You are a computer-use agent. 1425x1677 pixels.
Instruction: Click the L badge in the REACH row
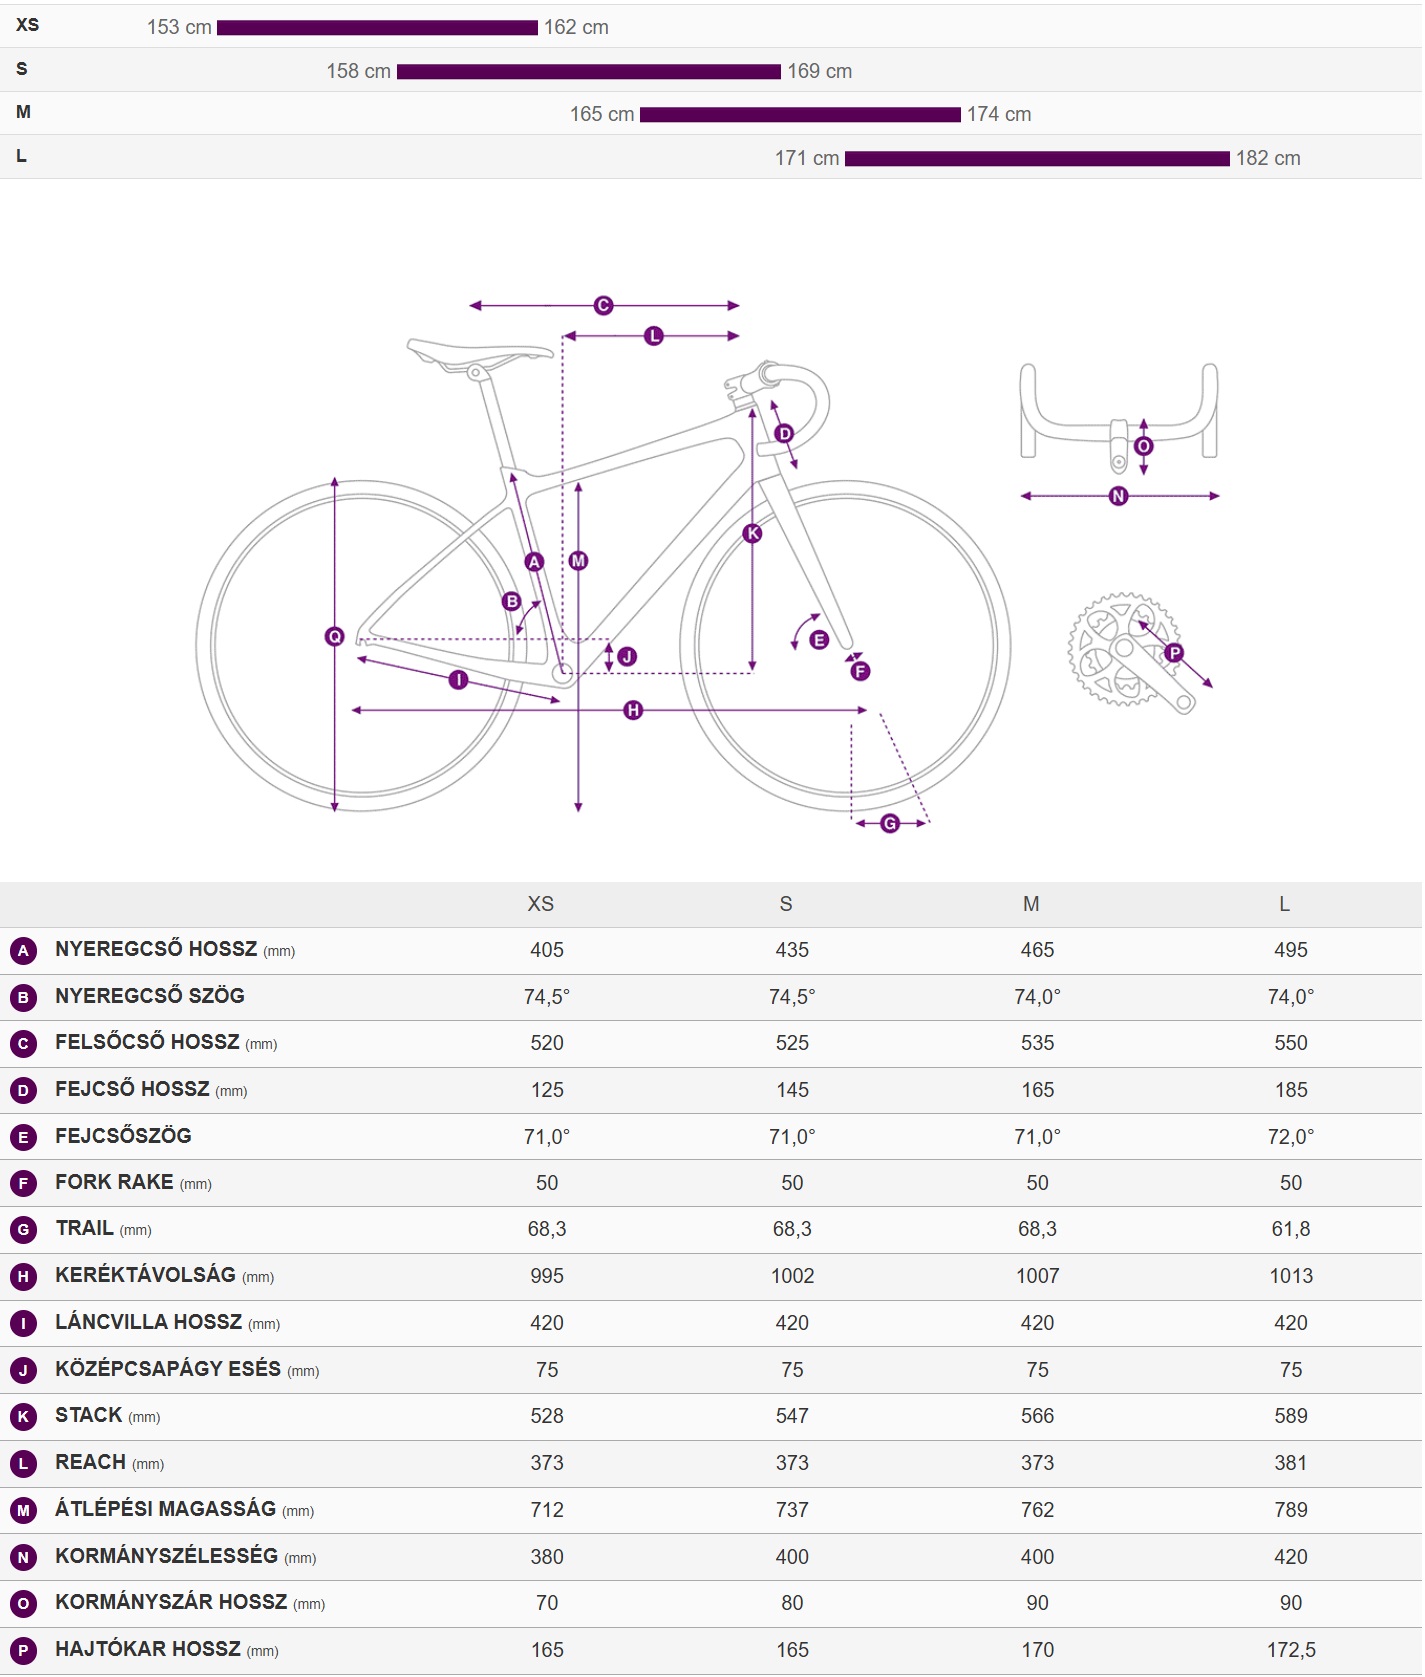[23, 1464]
